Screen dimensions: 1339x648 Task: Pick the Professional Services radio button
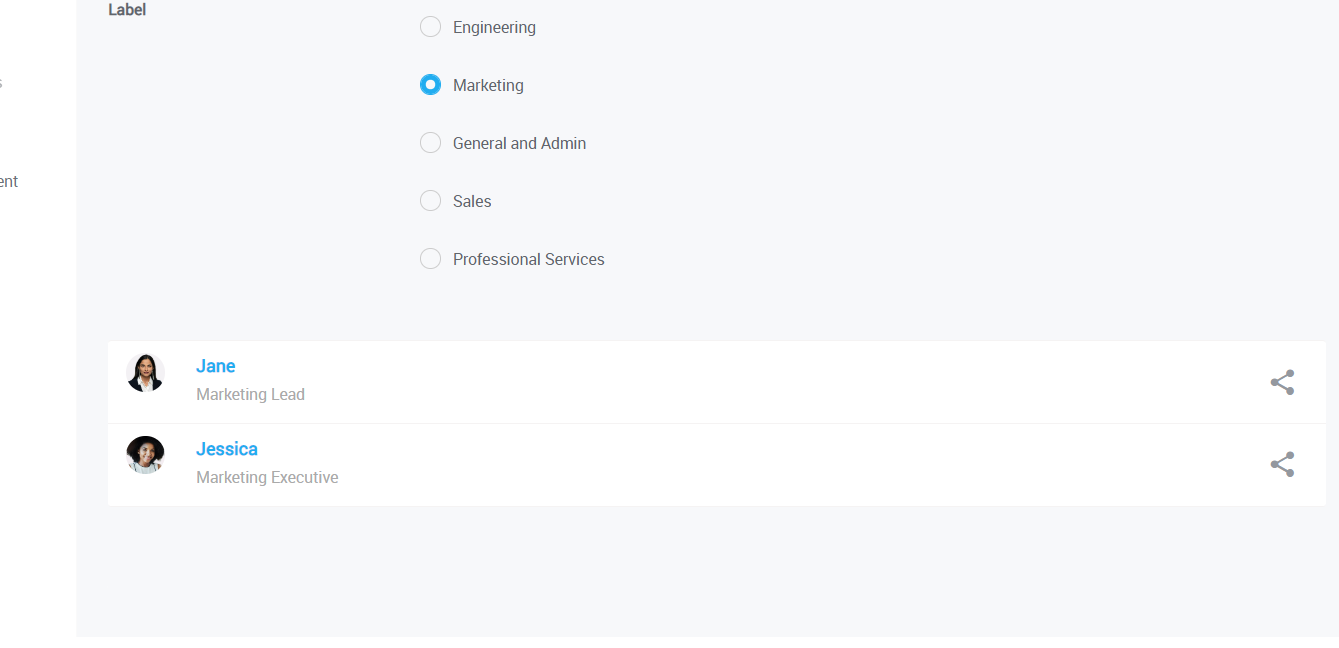430,259
